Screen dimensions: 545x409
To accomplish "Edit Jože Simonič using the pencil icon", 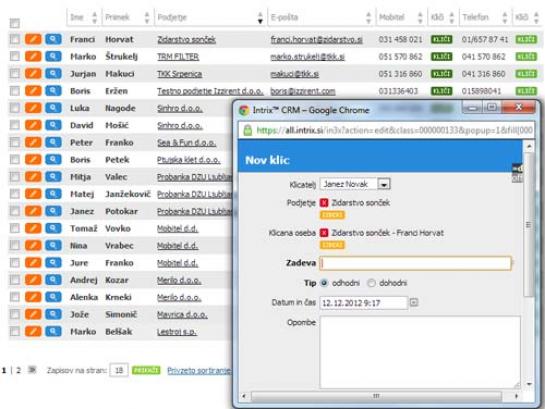I will click(33, 314).
